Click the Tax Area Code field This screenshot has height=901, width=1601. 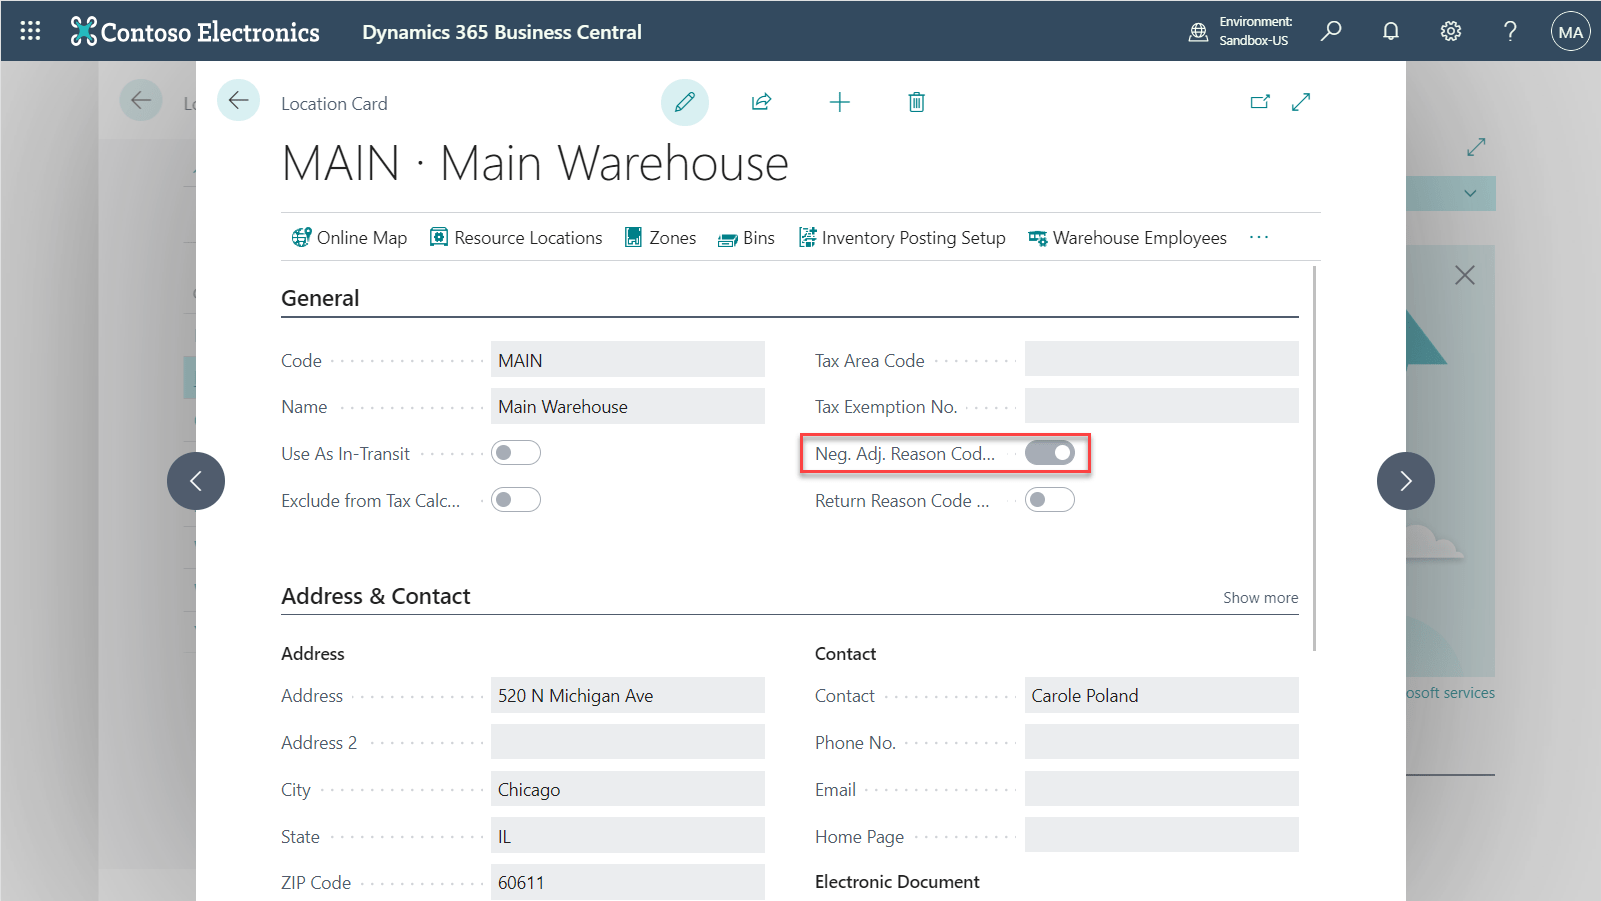1162,359
